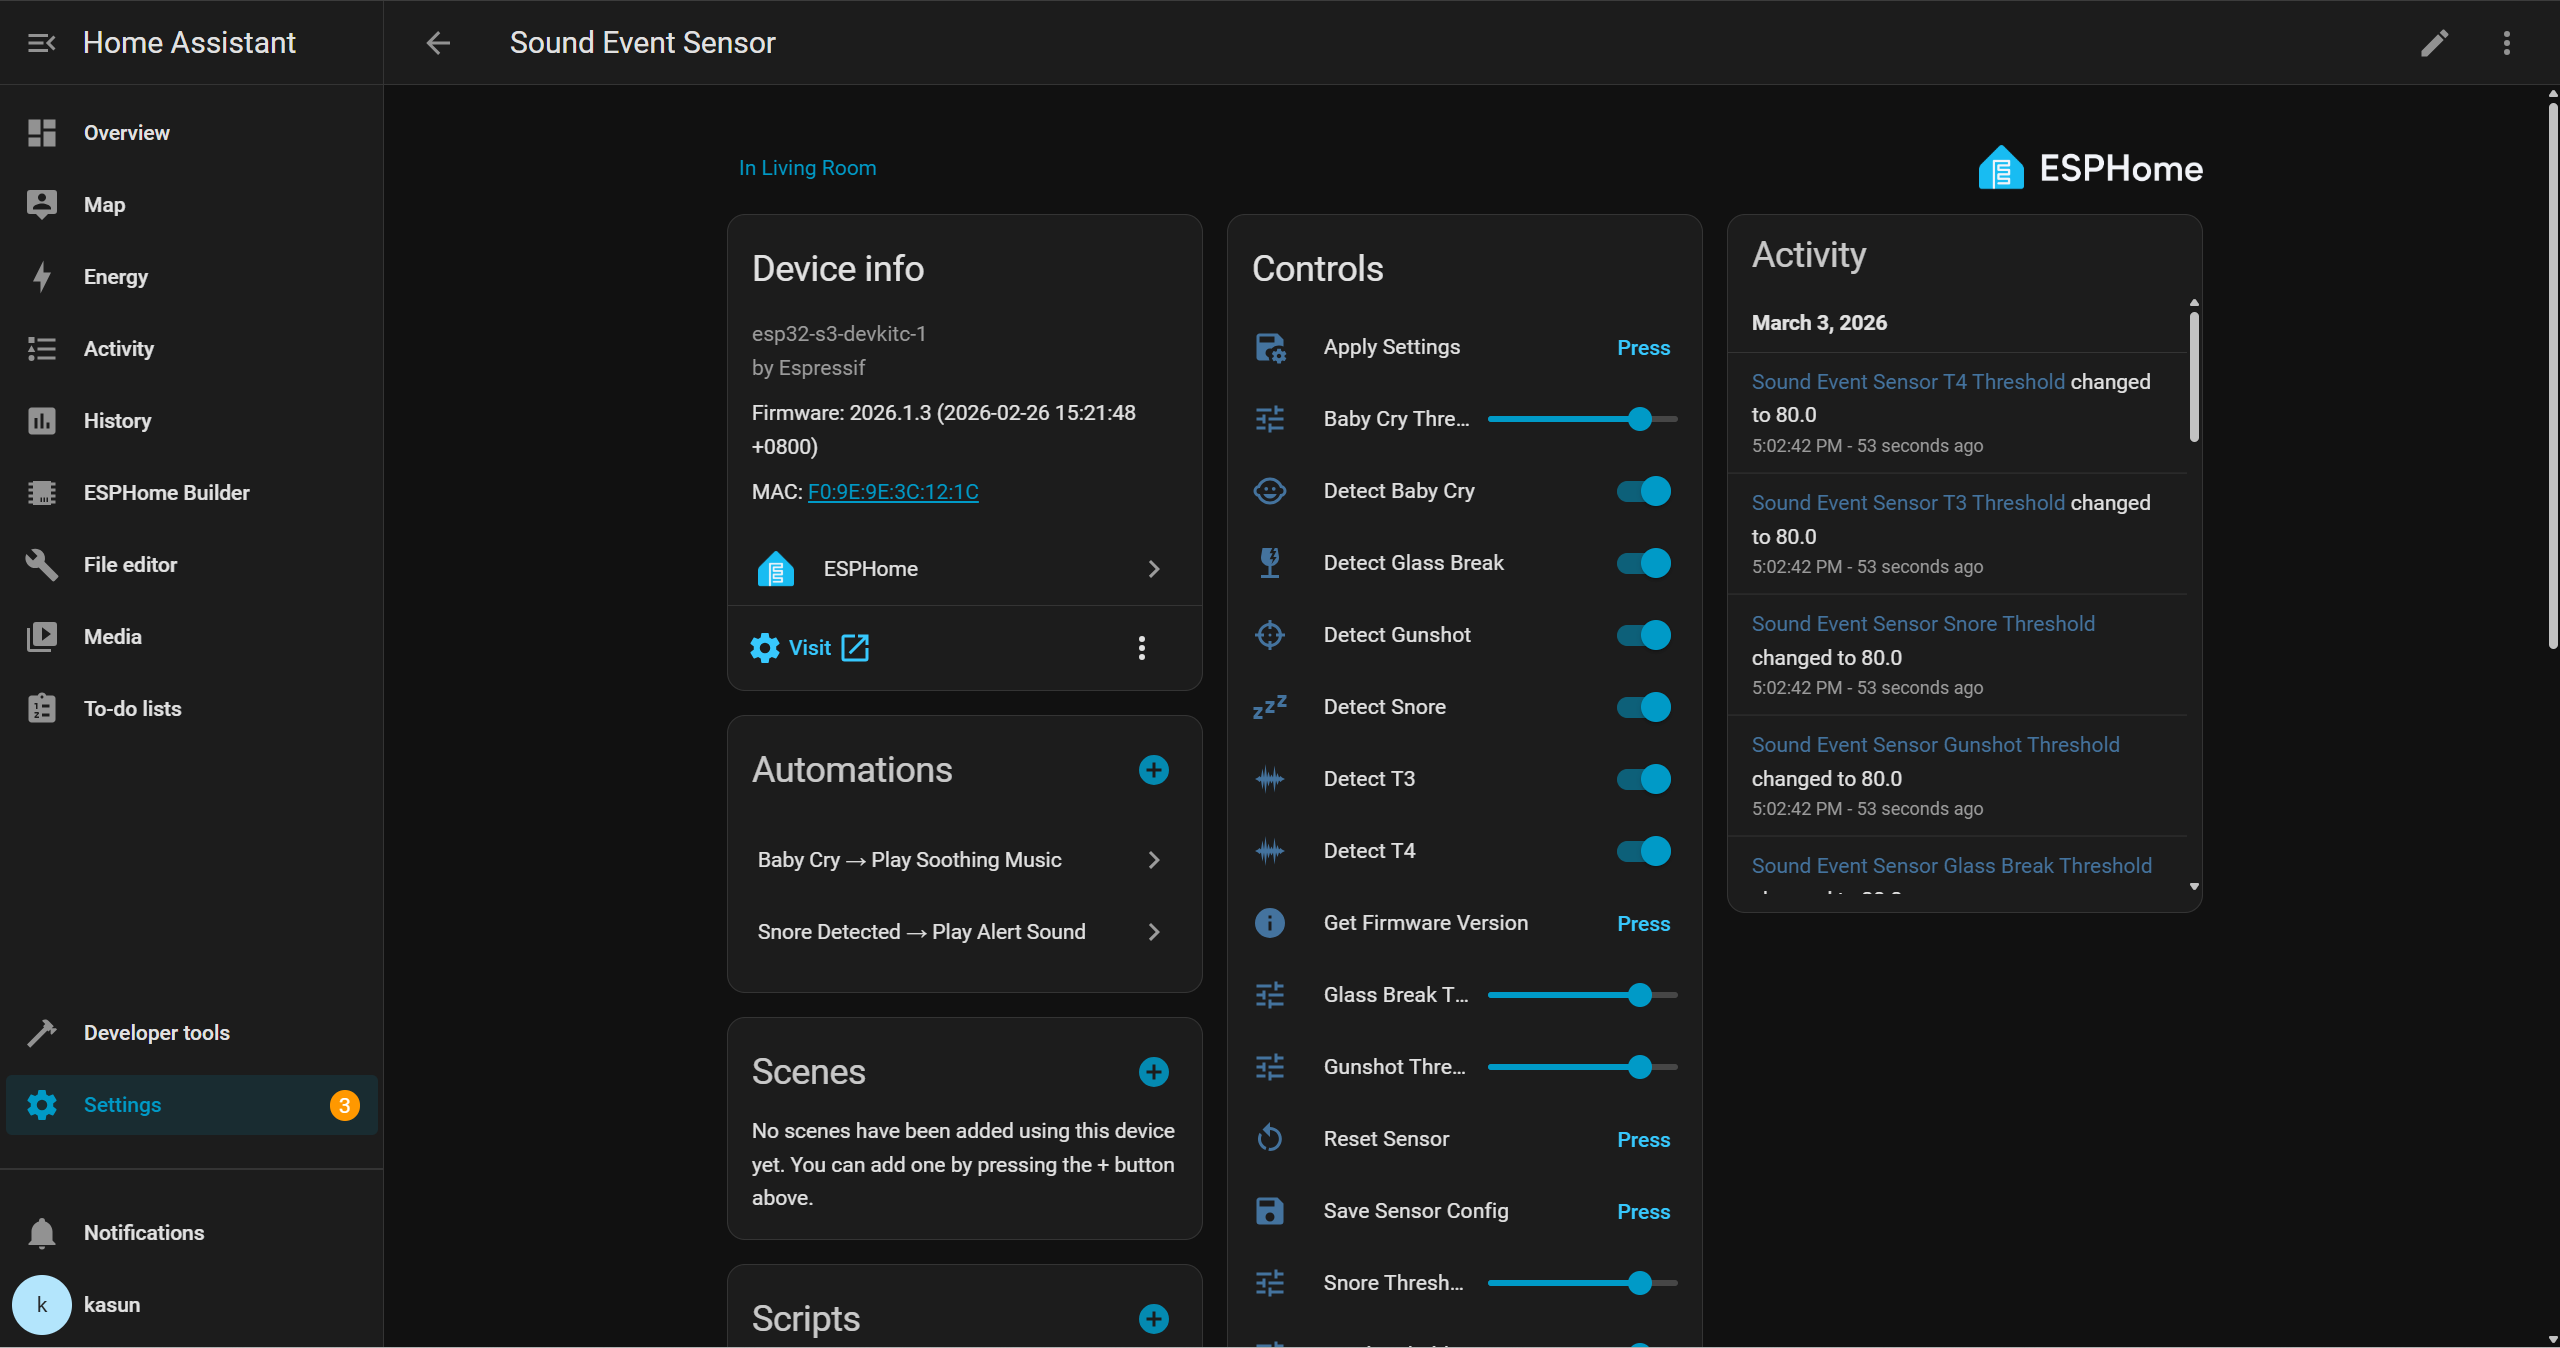Turn off the Detect Snore switch

(x=1643, y=707)
